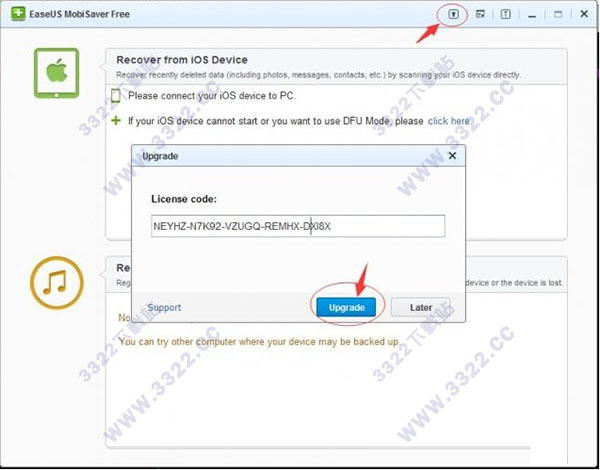The height and width of the screenshot is (470, 600).
Task: Click inside the License code field
Action: (x=298, y=226)
